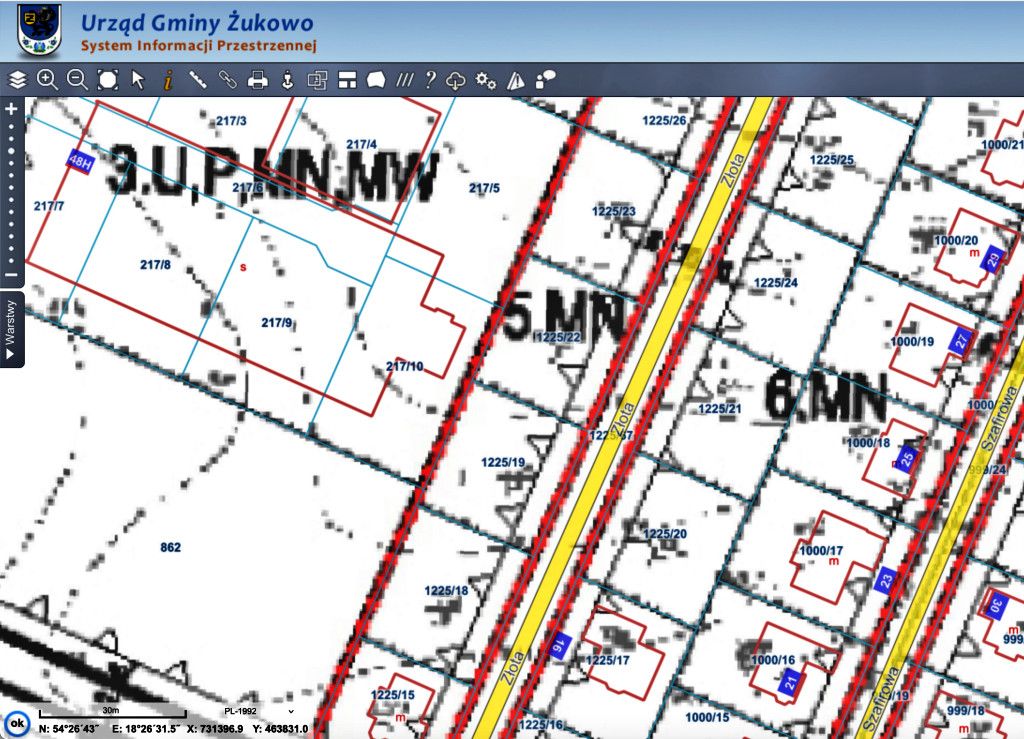The width and height of the screenshot is (1024, 739).
Task: Activate the arrow pointer selection tool
Action: [138, 80]
